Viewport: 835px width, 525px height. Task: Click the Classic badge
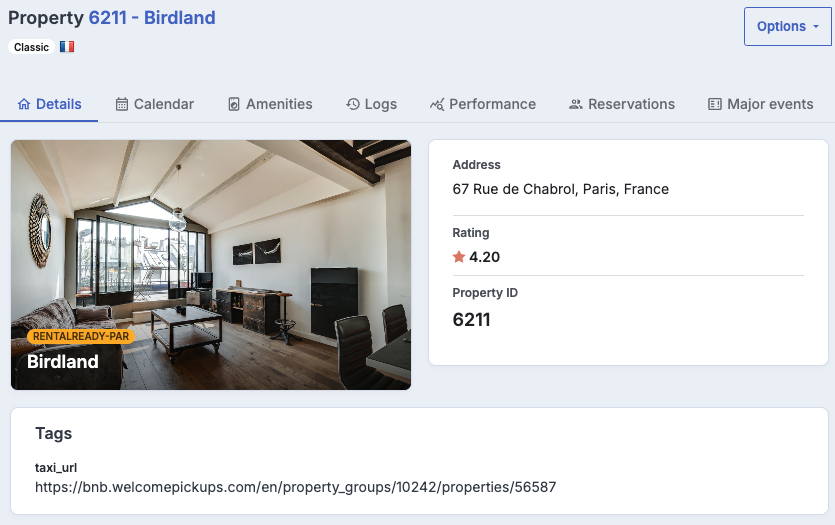click(x=31, y=47)
